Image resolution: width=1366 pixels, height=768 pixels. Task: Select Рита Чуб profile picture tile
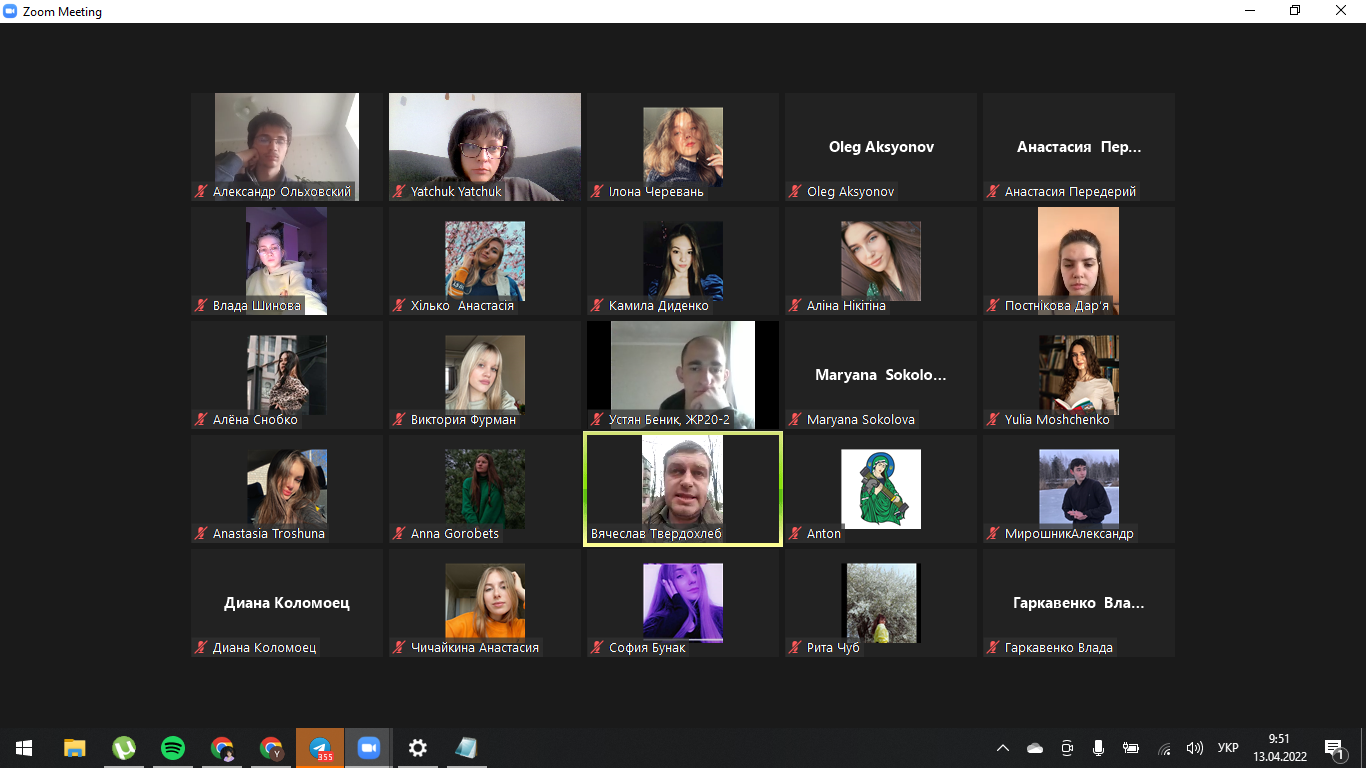881,603
